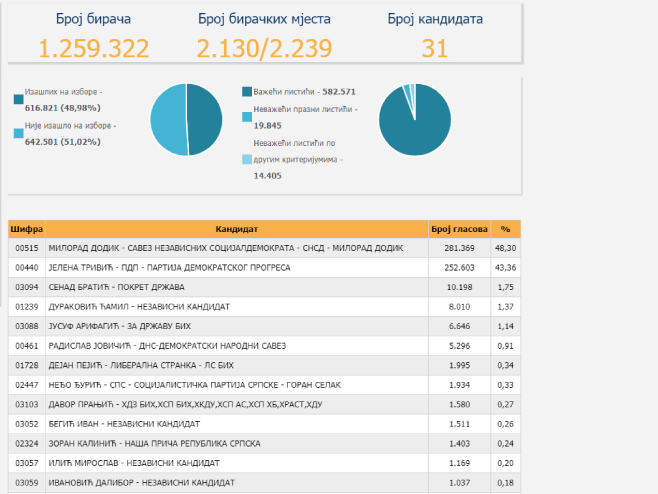Click the 'Важећи листићи' legend color square
This screenshot has width=658, height=494.
246,92
